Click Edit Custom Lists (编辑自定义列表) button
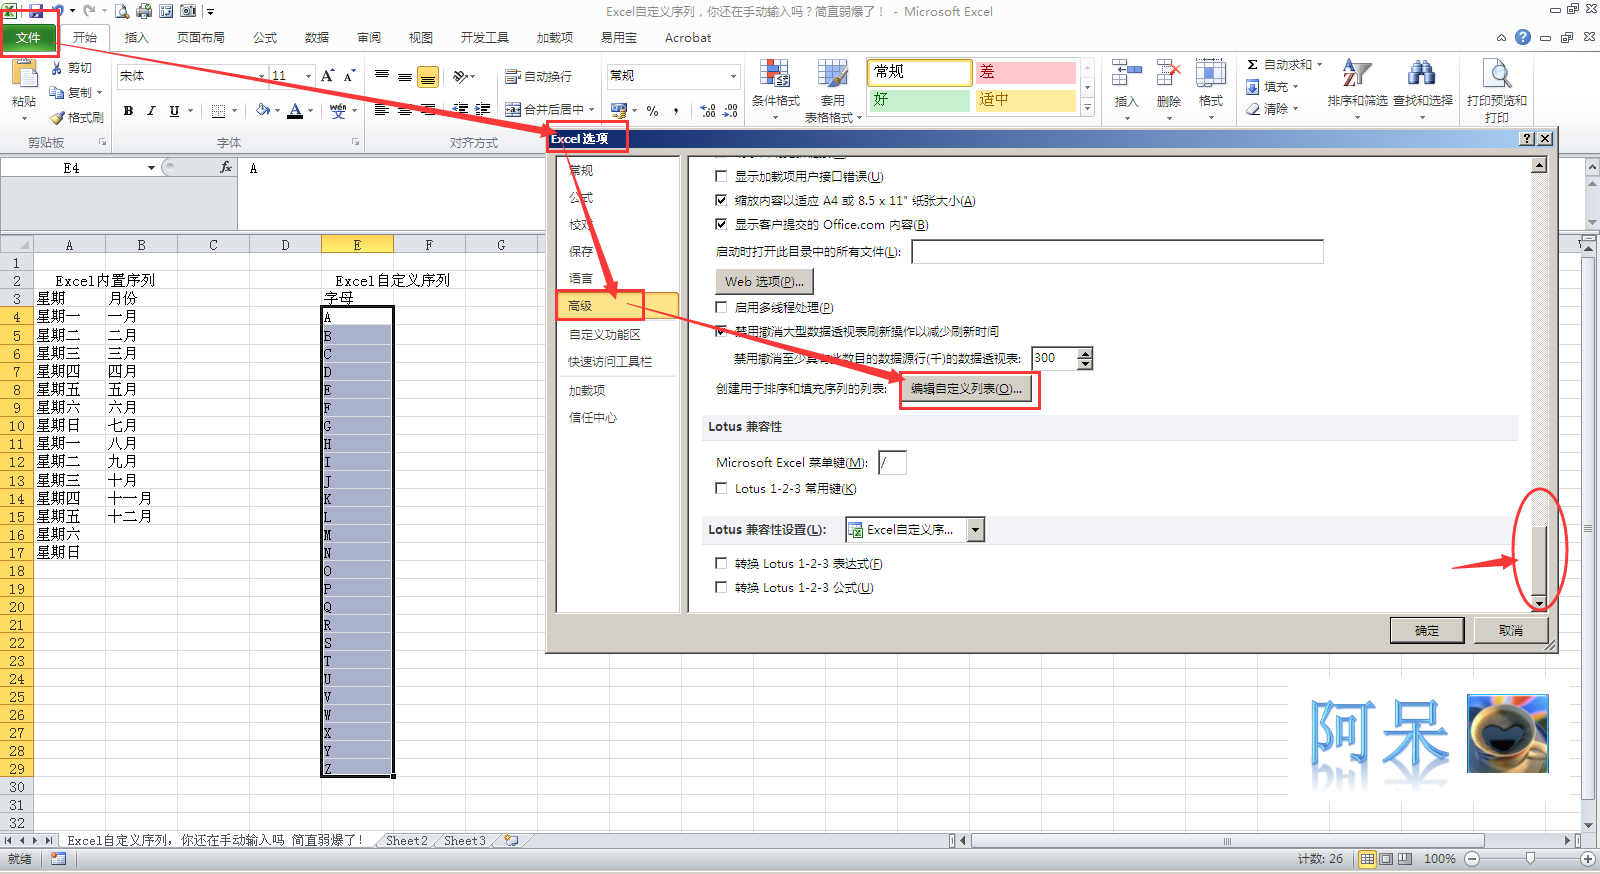Screen dimensions: 1600x874 966,389
